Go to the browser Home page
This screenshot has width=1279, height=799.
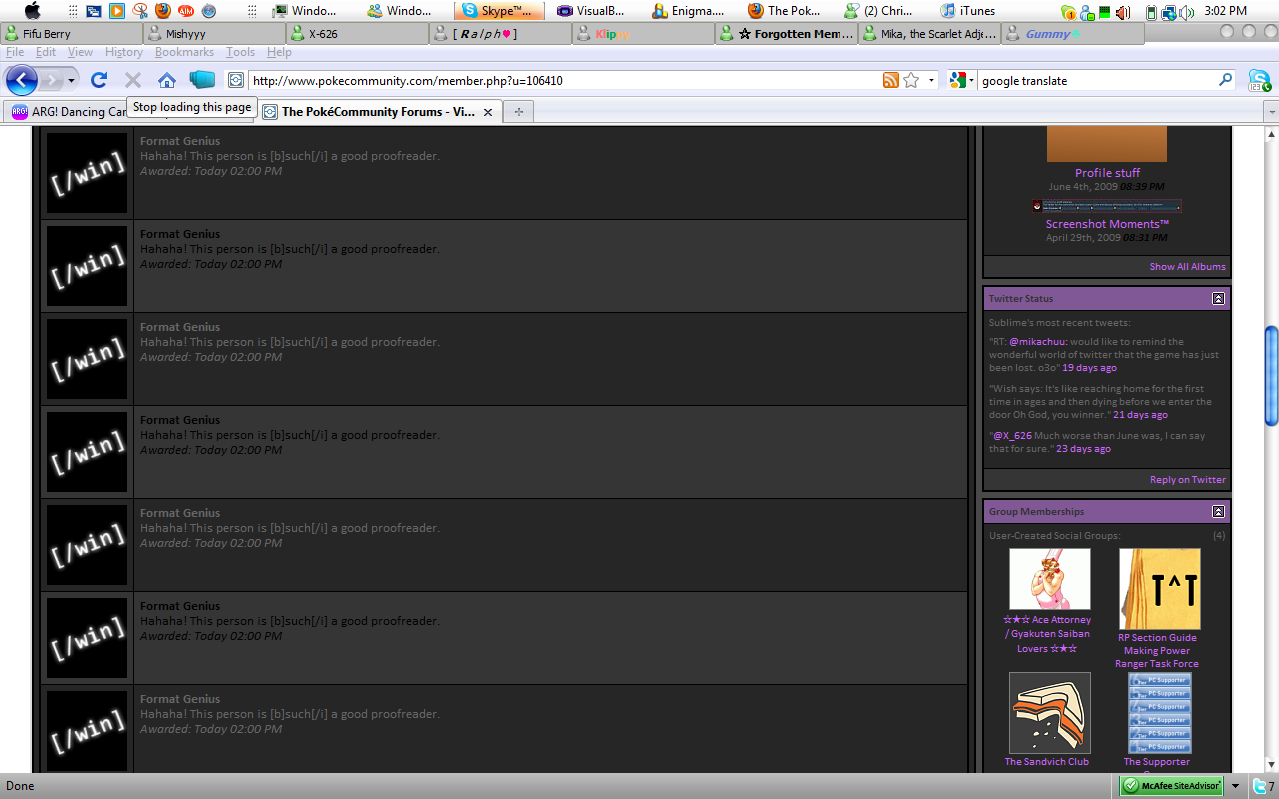[166, 80]
